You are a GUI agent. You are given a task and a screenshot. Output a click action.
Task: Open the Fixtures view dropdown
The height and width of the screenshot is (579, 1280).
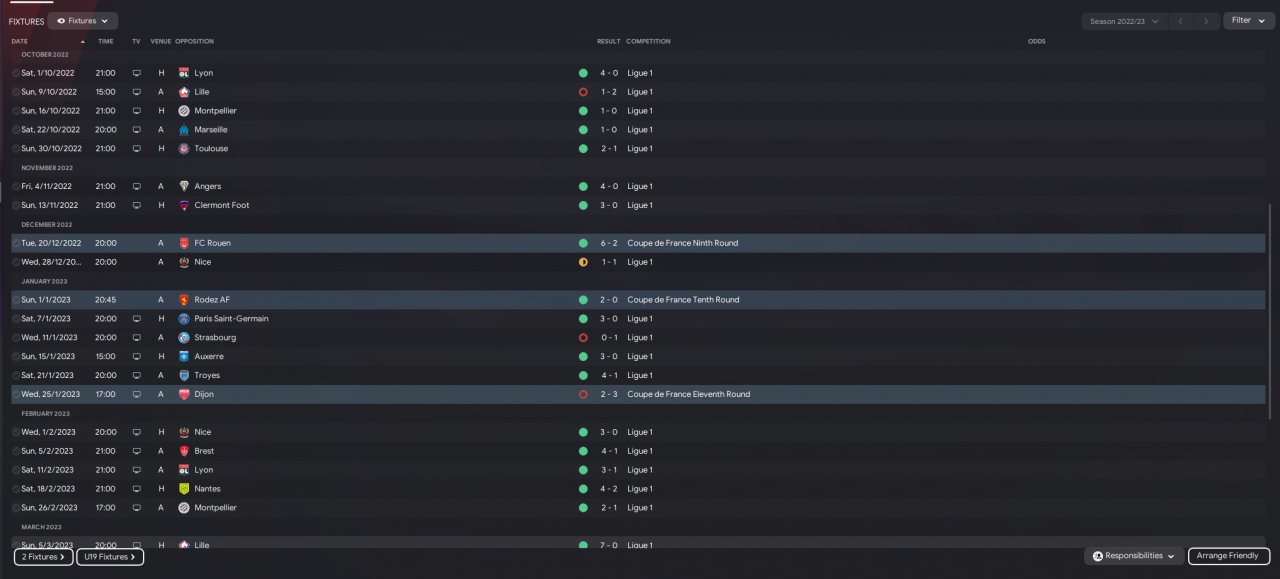(x=82, y=21)
